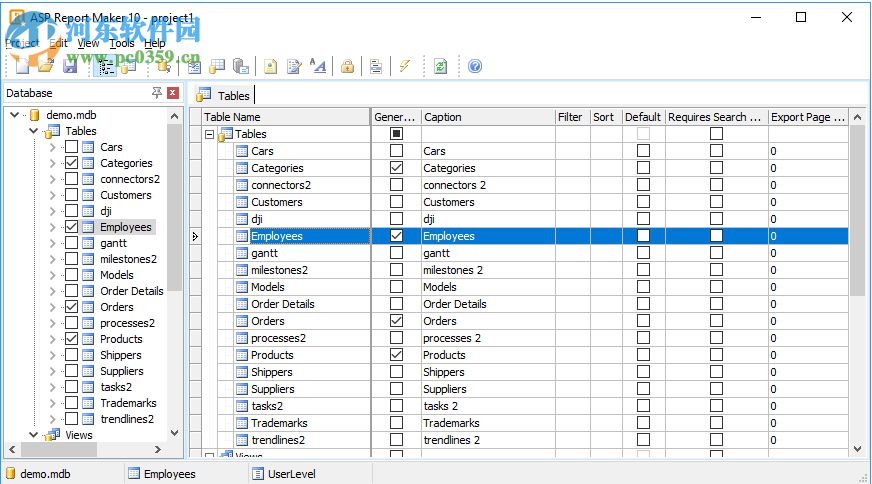The width and height of the screenshot is (872, 484).
Task: Click the lightning generate icon
Action: [405, 66]
